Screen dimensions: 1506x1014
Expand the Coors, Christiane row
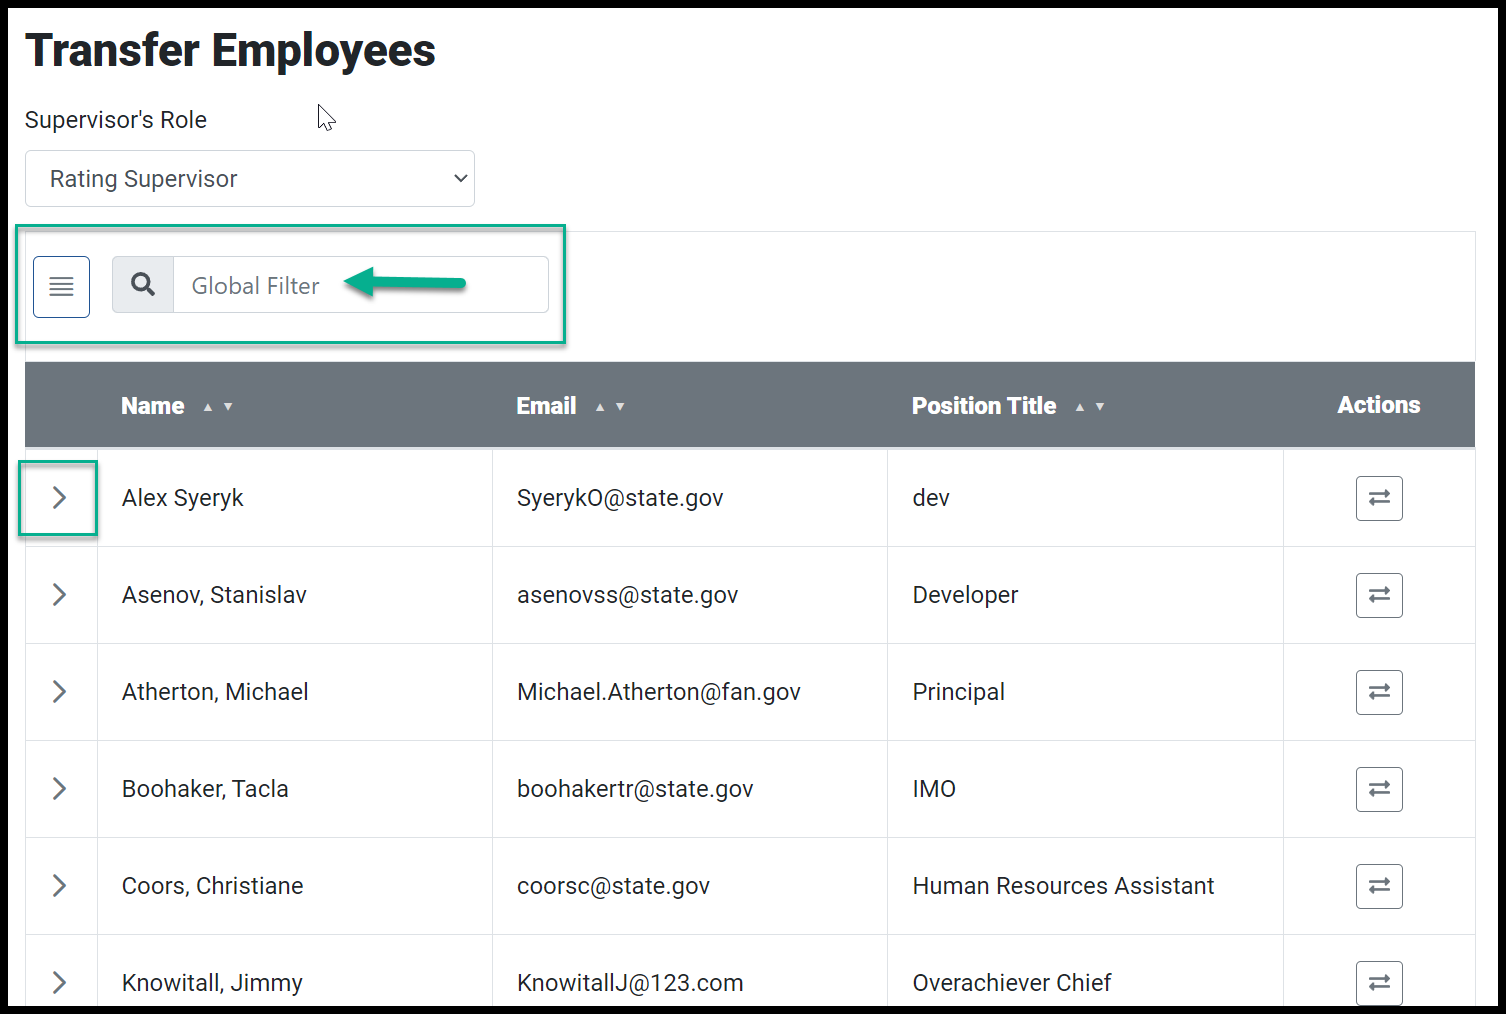pyautogui.click(x=59, y=886)
